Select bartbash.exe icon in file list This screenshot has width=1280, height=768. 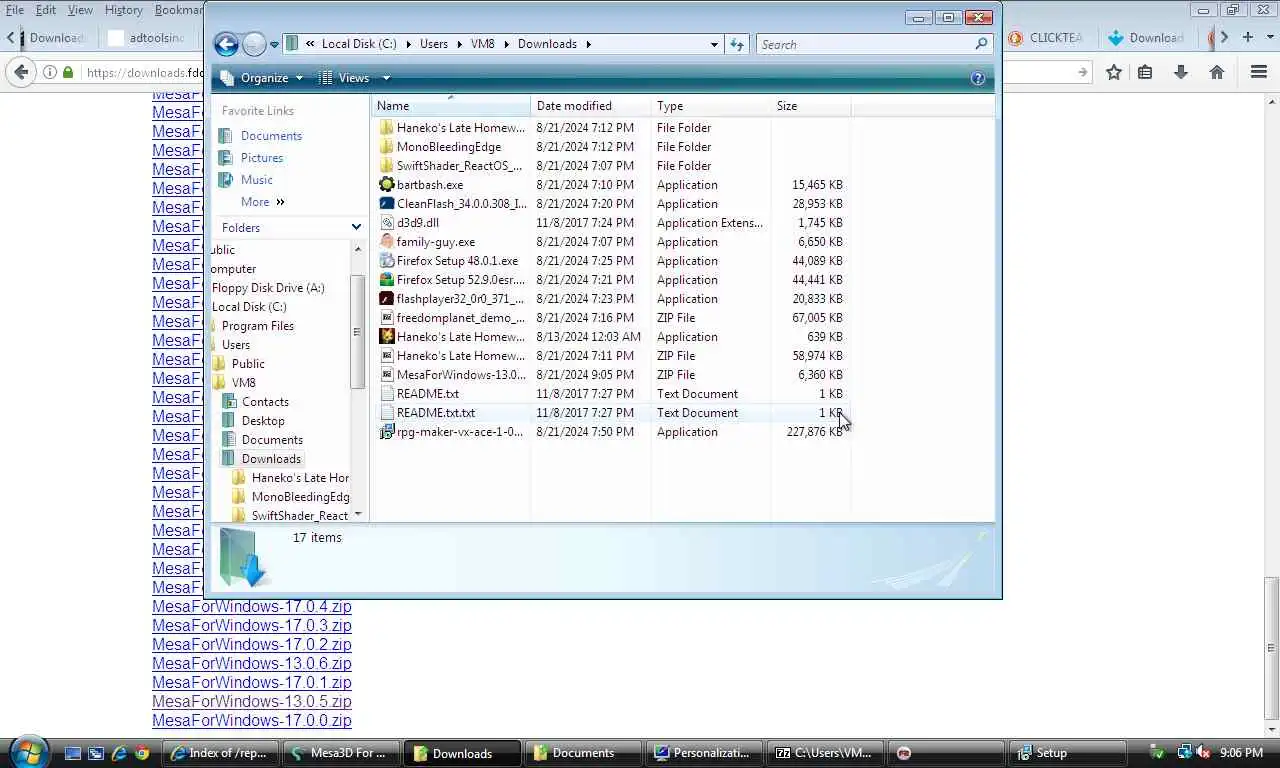(x=387, y=185)
